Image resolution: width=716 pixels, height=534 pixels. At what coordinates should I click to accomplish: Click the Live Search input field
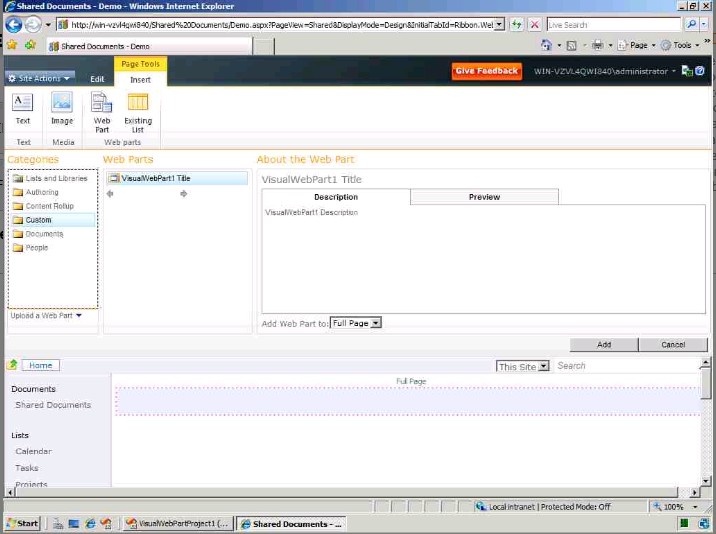click(614, 25)
